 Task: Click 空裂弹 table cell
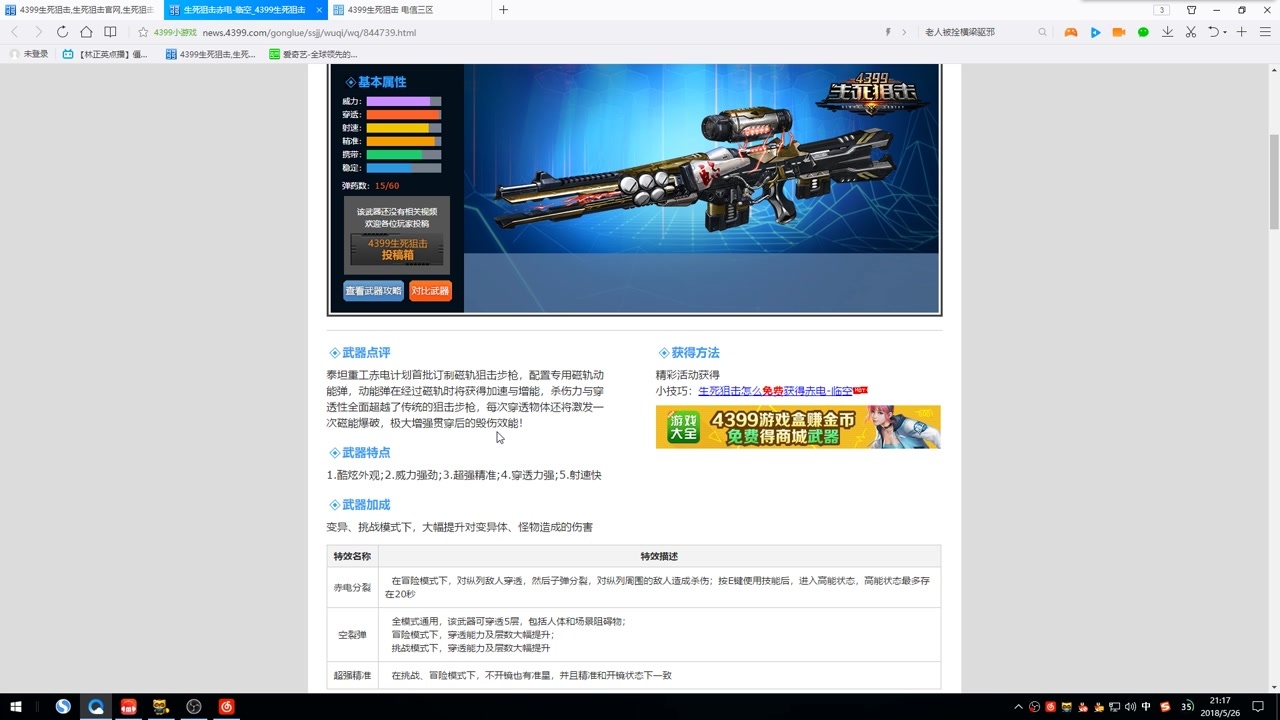pos(352,635)
